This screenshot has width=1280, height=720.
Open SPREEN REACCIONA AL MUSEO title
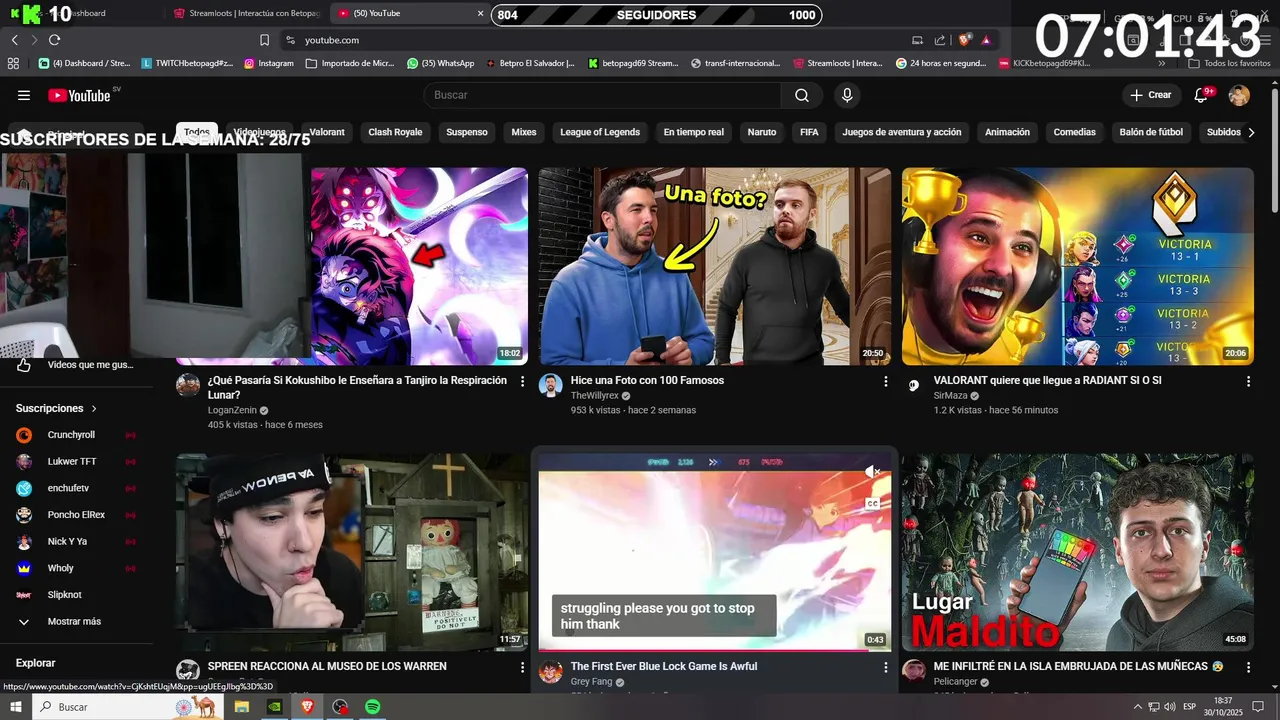pyautogui.click(x=327, y=666)
